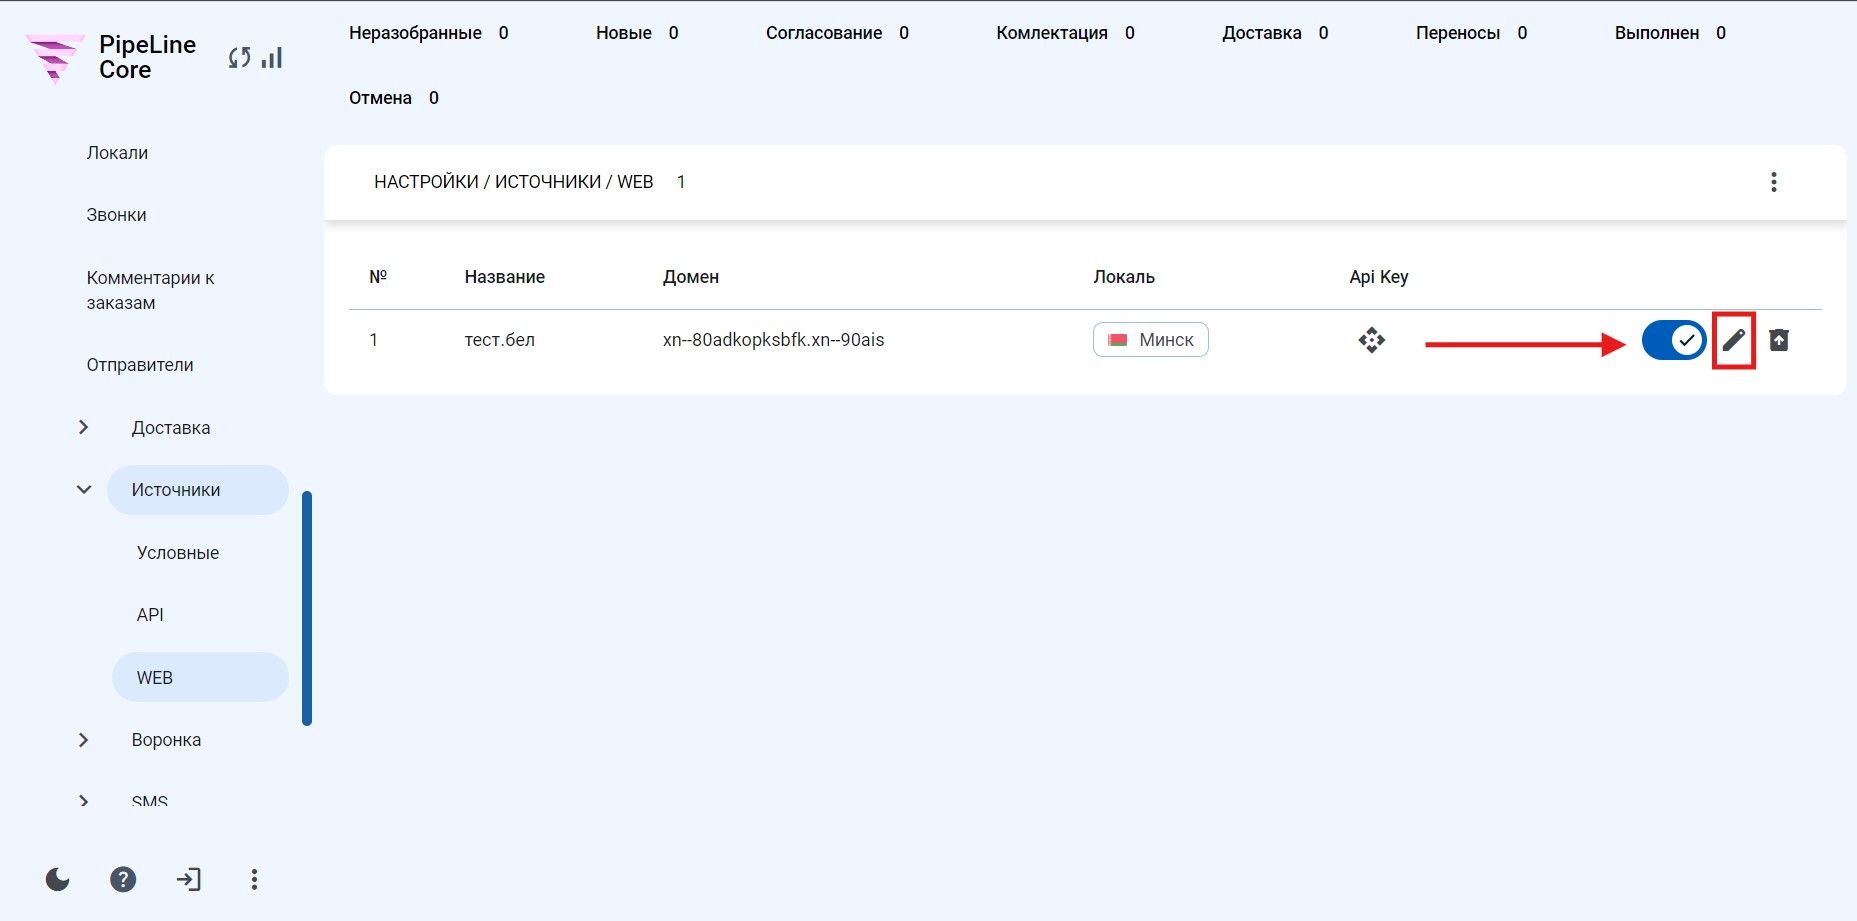Open the Условные sources subsection
Image resolution: width=1857 pixels, height=921 pixels.
coord(178,553)
